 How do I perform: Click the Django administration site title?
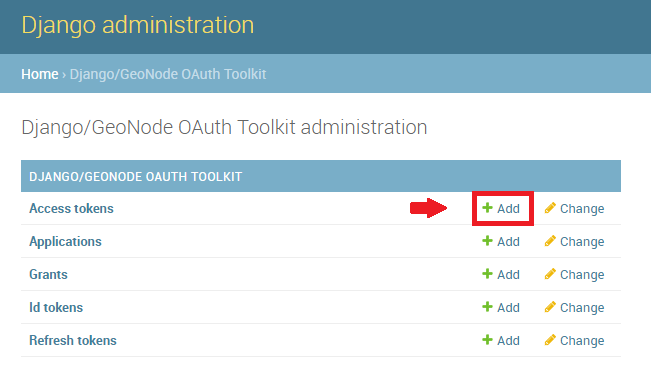point(137,25)
